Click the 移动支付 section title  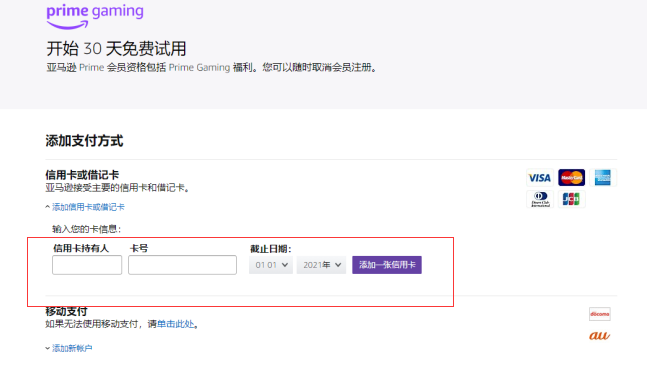[66, 311]
